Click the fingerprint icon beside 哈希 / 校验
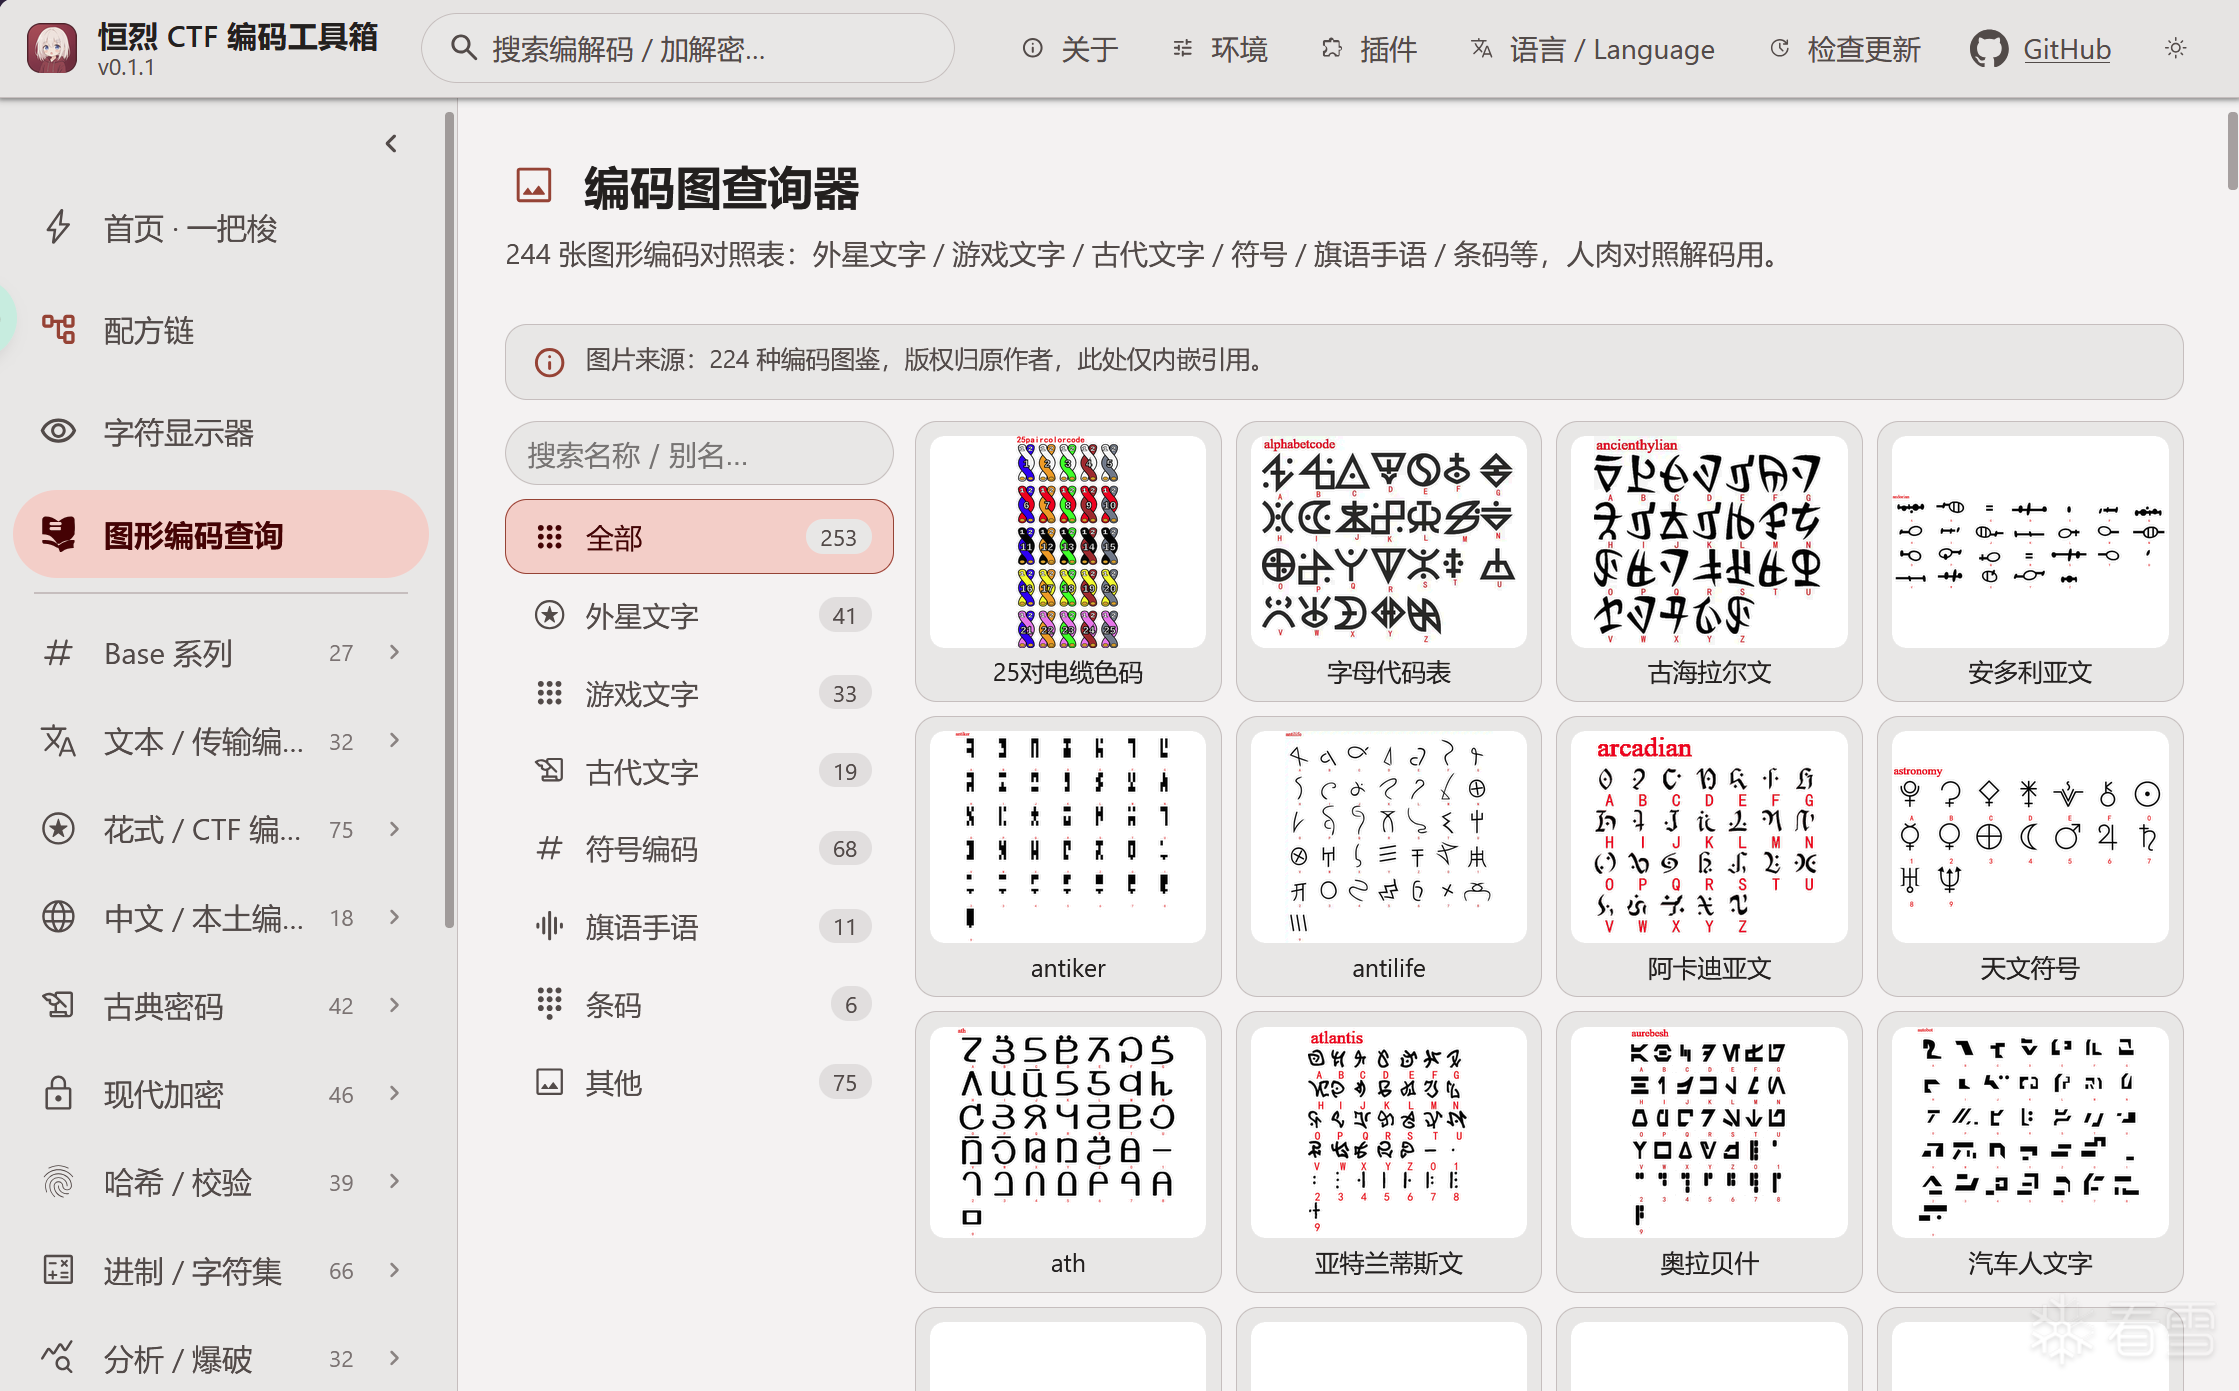This screenshot has height=1391, width=2239. (x=58, y=1182)
